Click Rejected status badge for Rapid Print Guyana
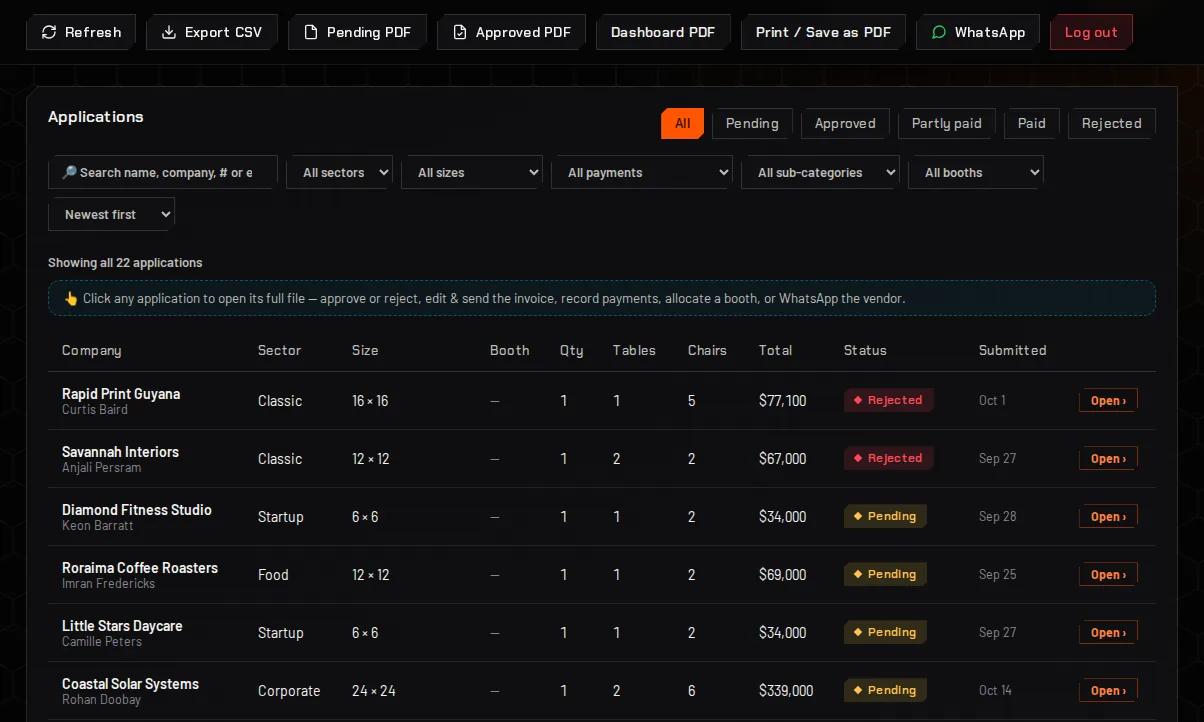This screenshot has height=722, width=1204. click(x=889, y=400)
